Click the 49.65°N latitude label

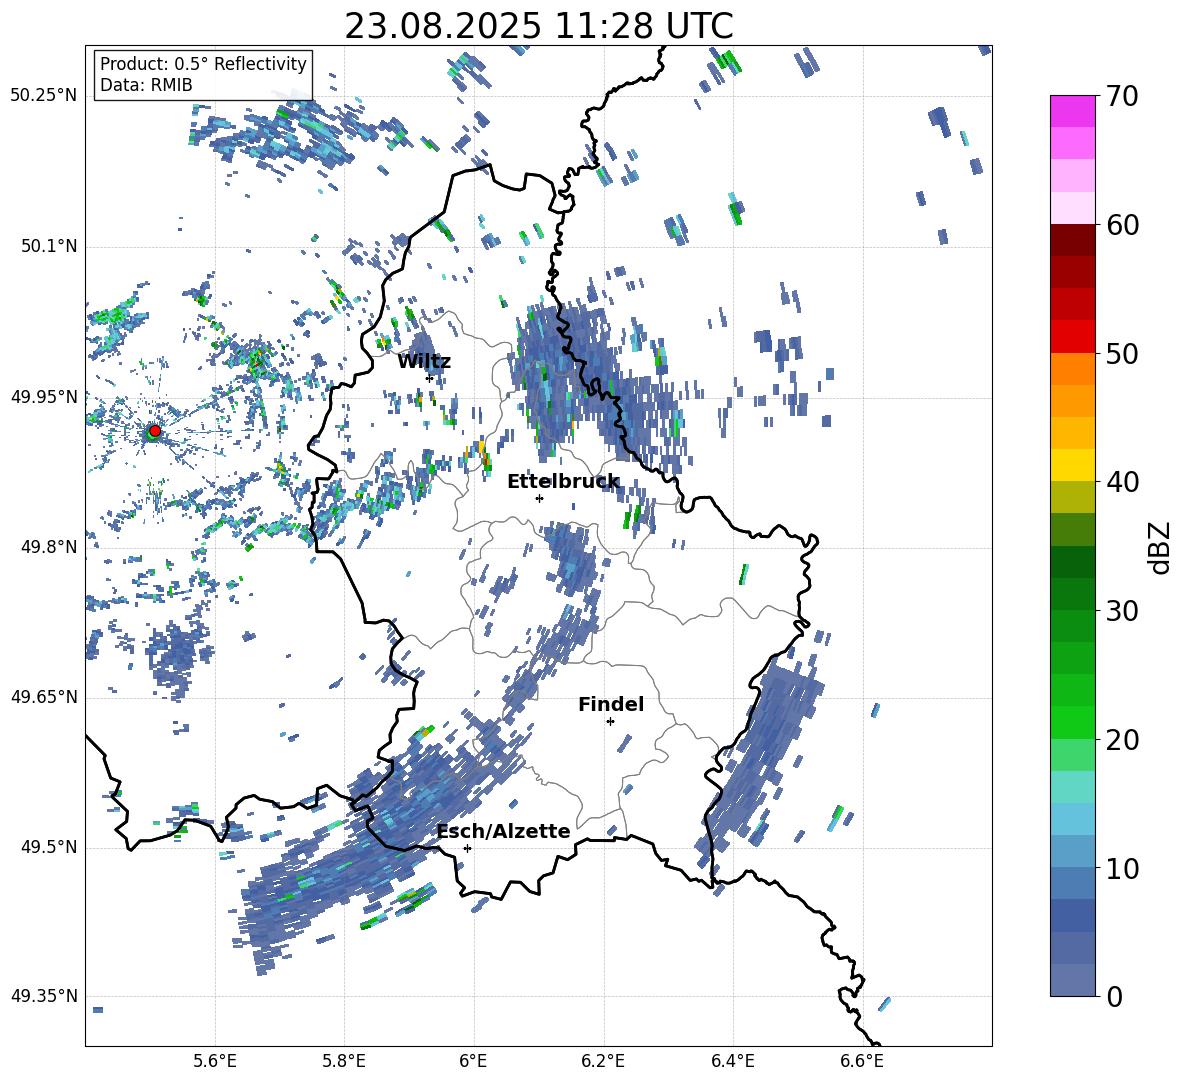point(44,697)
